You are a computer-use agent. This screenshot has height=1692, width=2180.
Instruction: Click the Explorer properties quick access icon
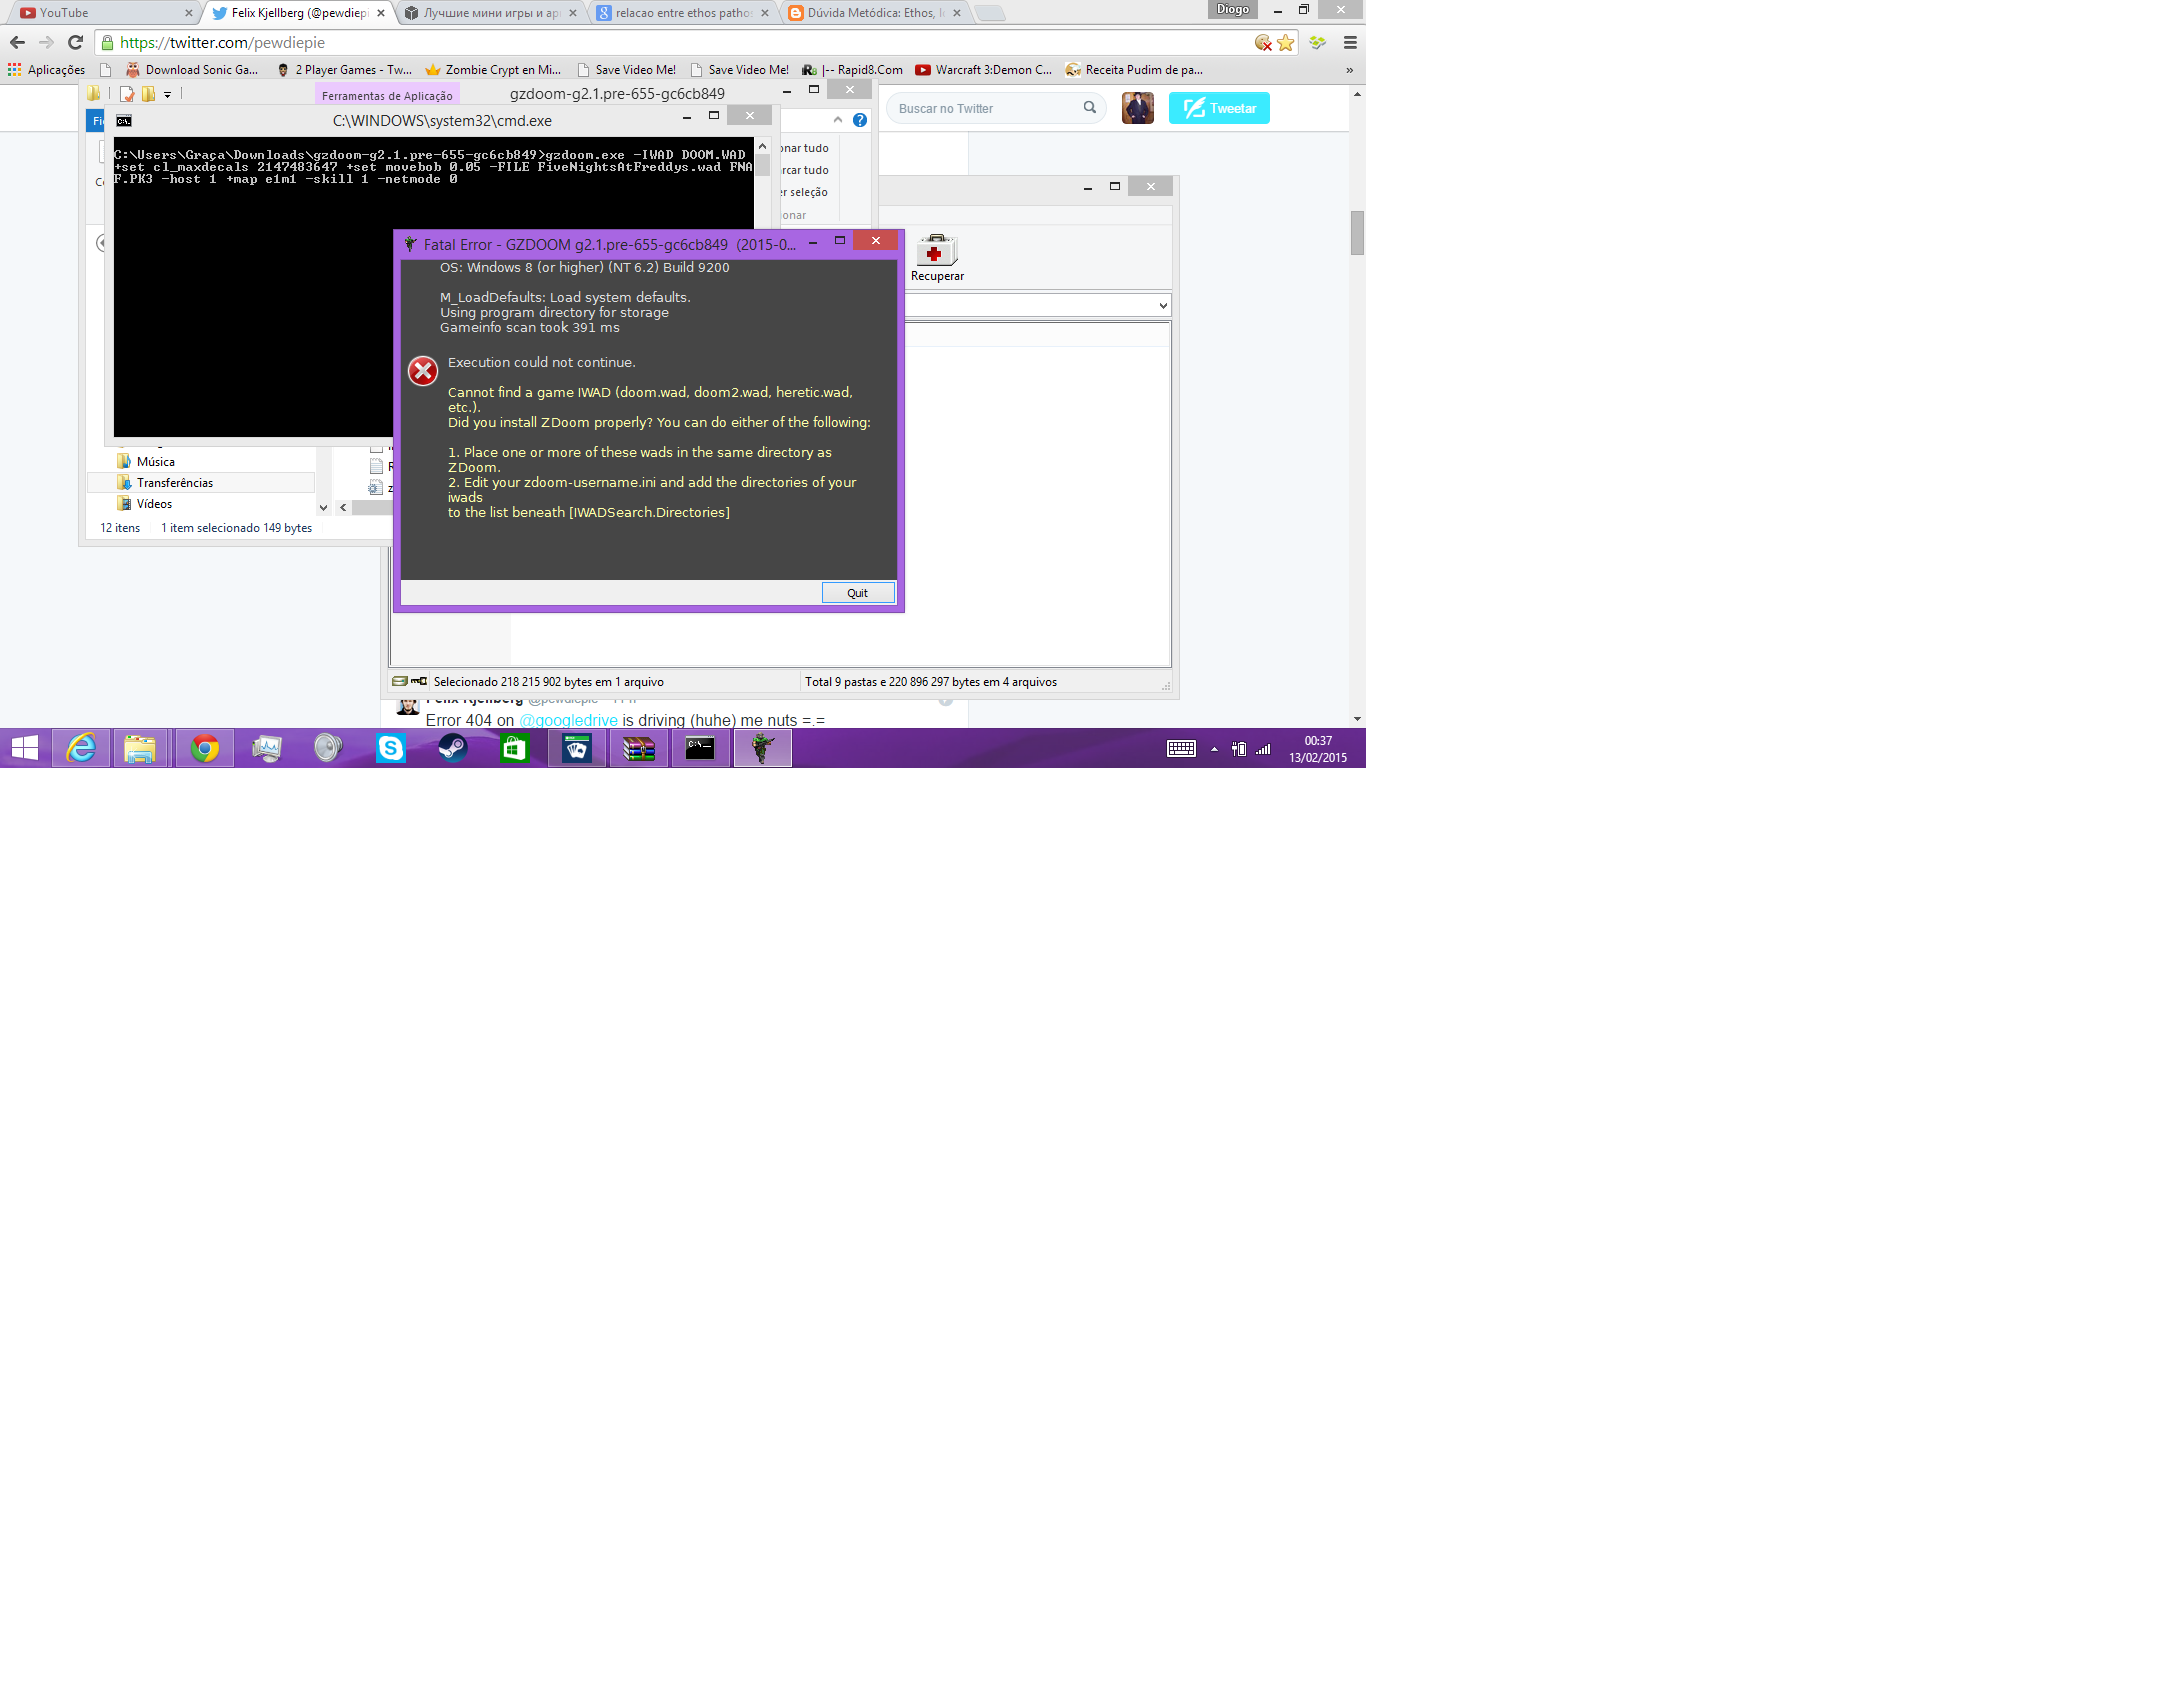(x=127, y=94)
